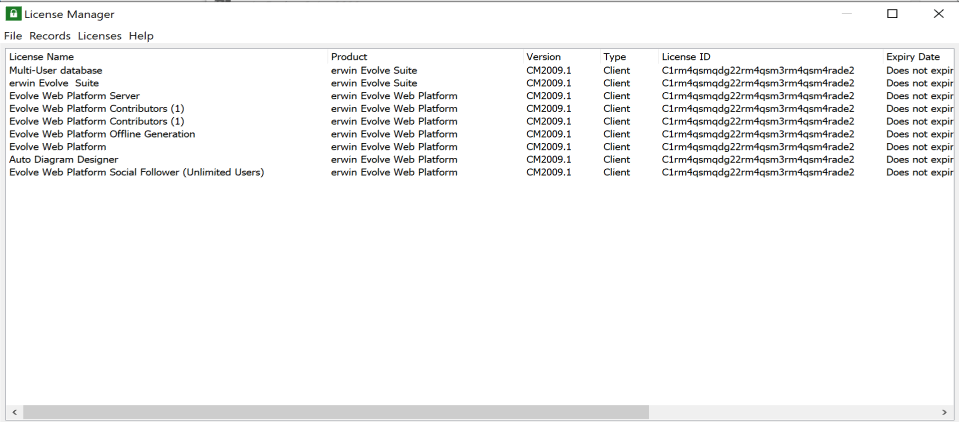Minimize the License Manager window

click(x=846, y=13)
